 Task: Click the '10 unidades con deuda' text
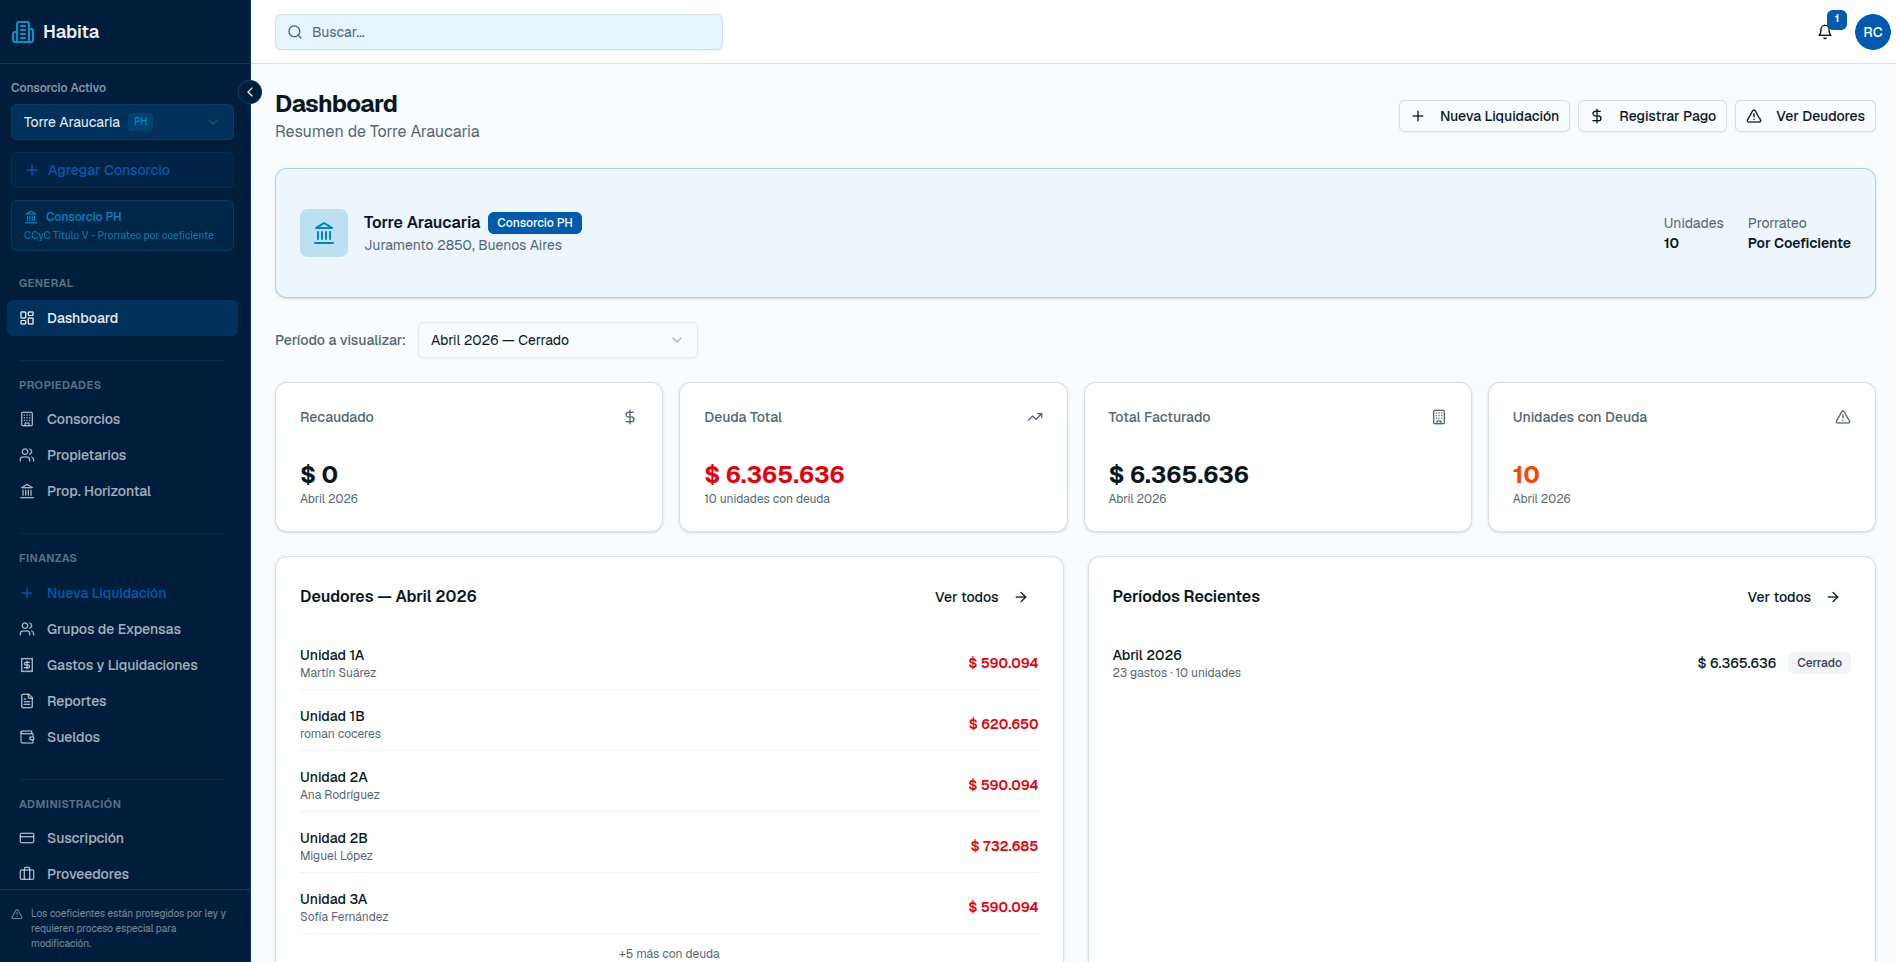click(767, 499)
